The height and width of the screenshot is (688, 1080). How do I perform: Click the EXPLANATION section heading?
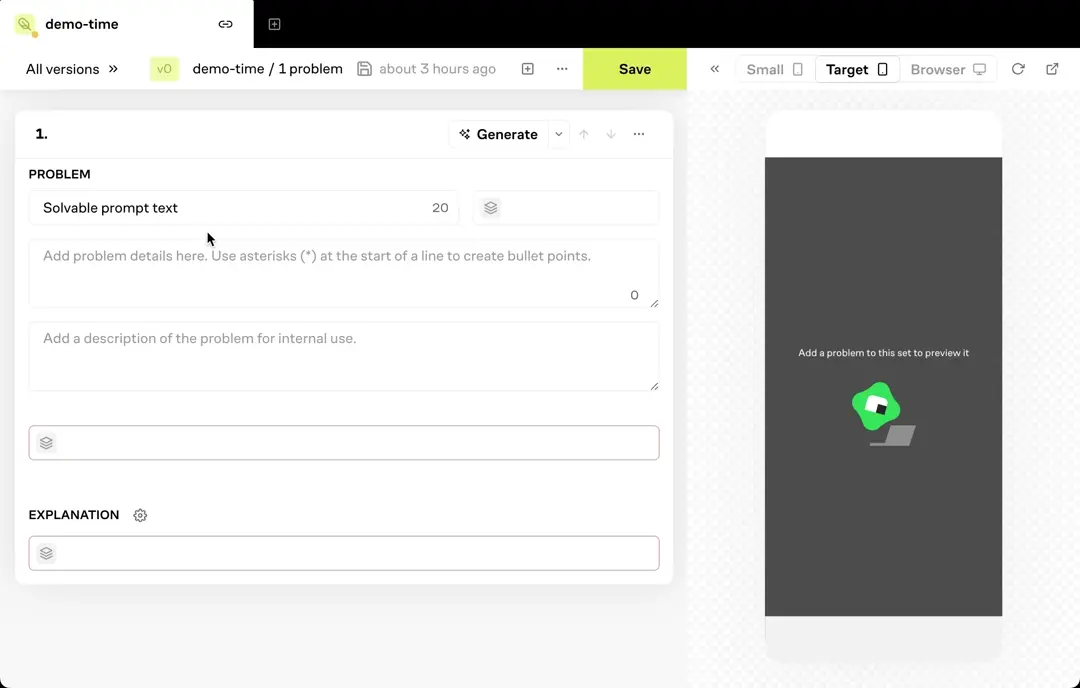click(74, 515)
